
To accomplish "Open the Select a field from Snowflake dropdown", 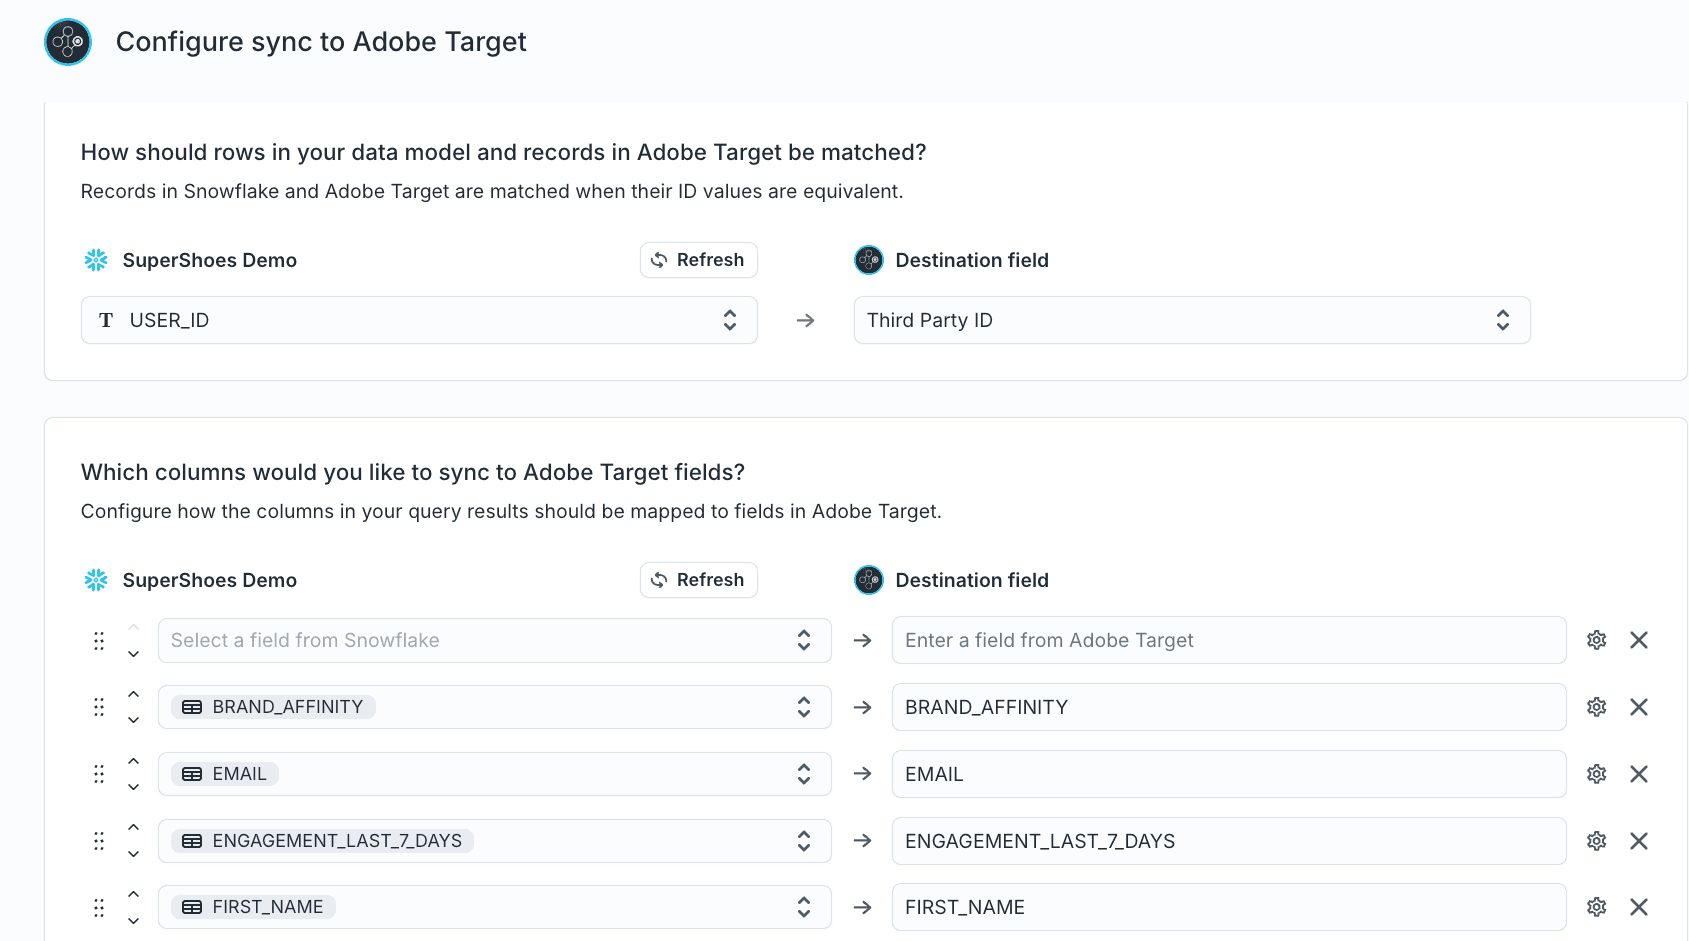I will pos(494,640).
